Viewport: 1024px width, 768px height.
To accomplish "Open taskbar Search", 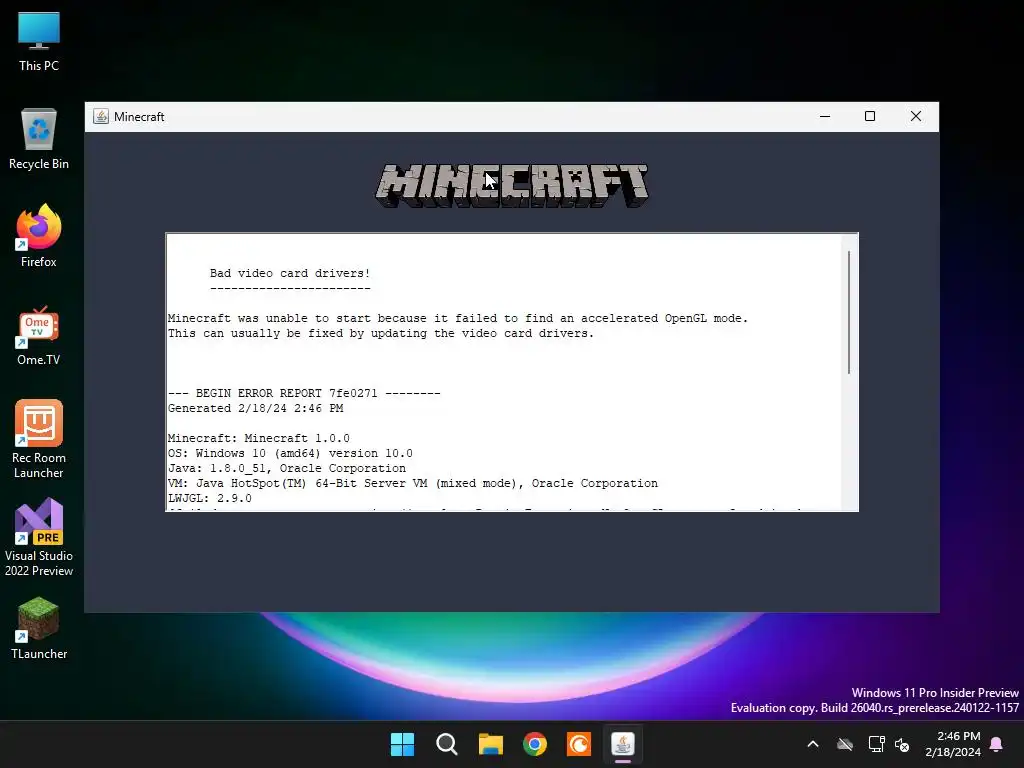I will pyautogui.click(x=447, y=744).
